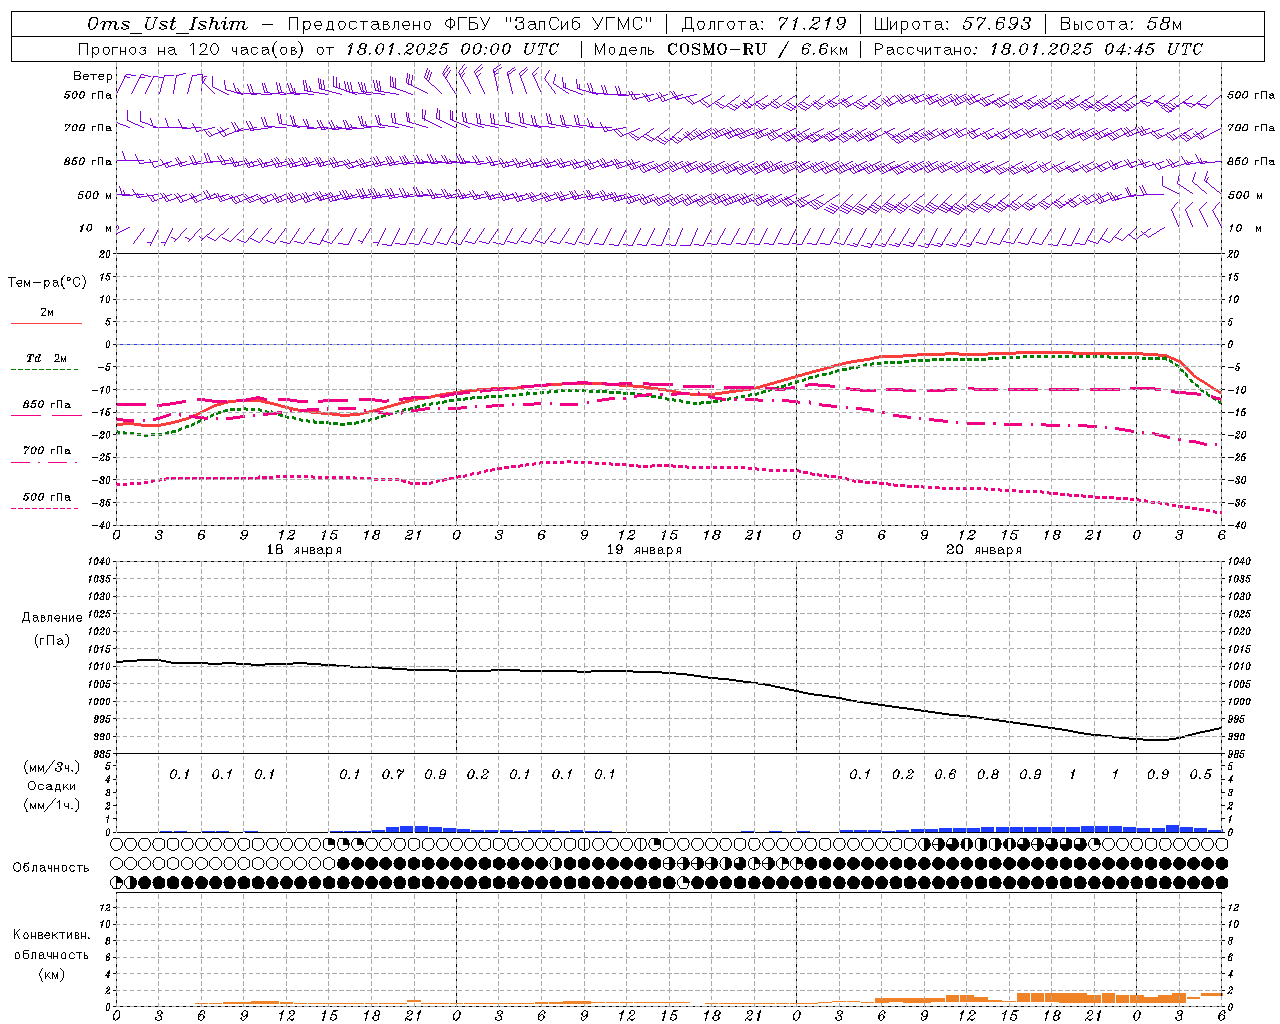Viewport: 1280px width, 1024px height.
Task: Click the Давление pressure panel label
Action: pos(52,618)
